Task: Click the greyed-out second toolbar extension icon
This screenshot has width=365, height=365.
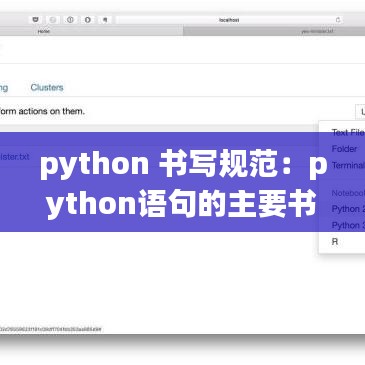Action: coord(53,20)
